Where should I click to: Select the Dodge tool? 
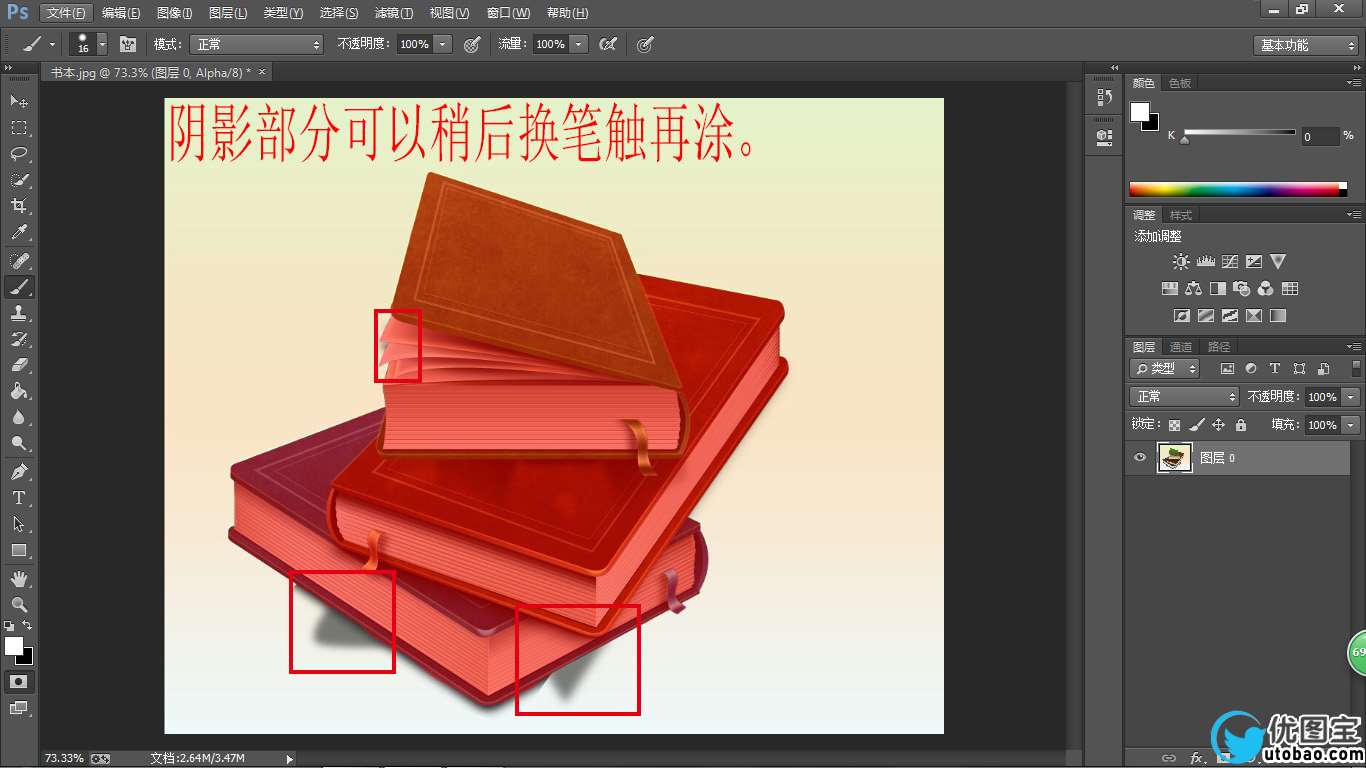[19, 443]
